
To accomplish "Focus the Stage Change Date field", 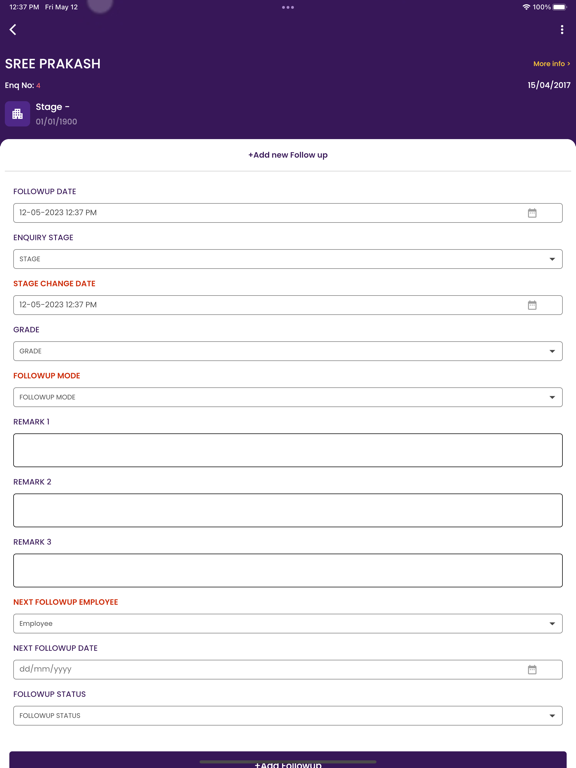I will [x=288, y=305].
